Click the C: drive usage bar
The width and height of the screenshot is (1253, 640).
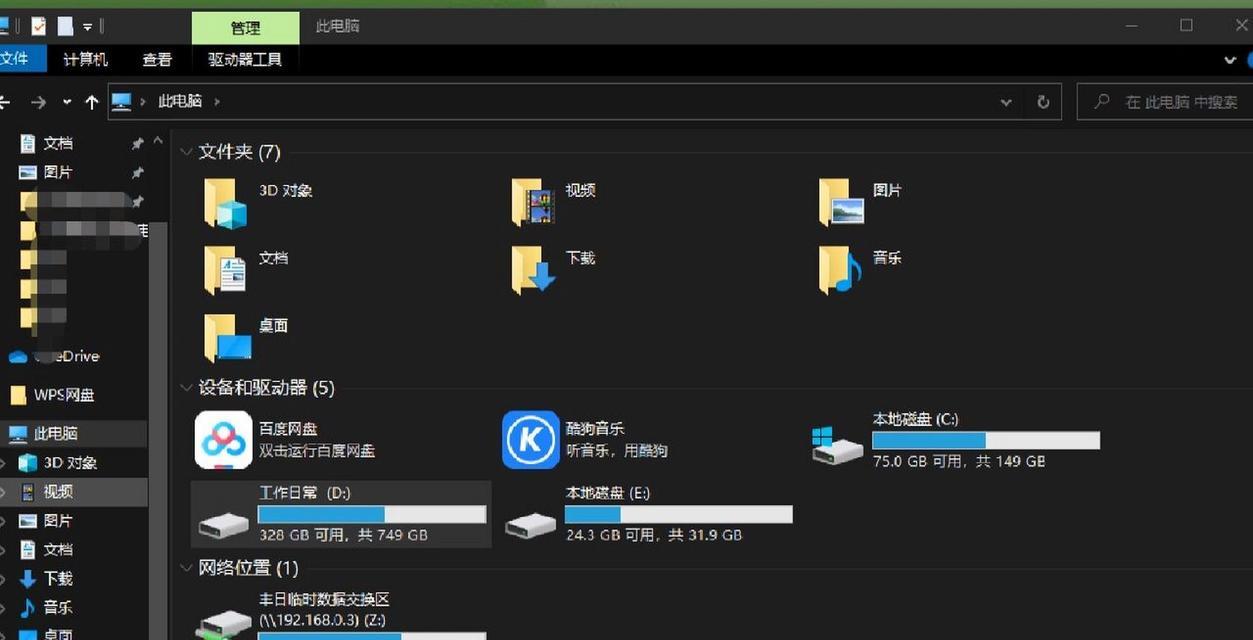coord(986,440)
